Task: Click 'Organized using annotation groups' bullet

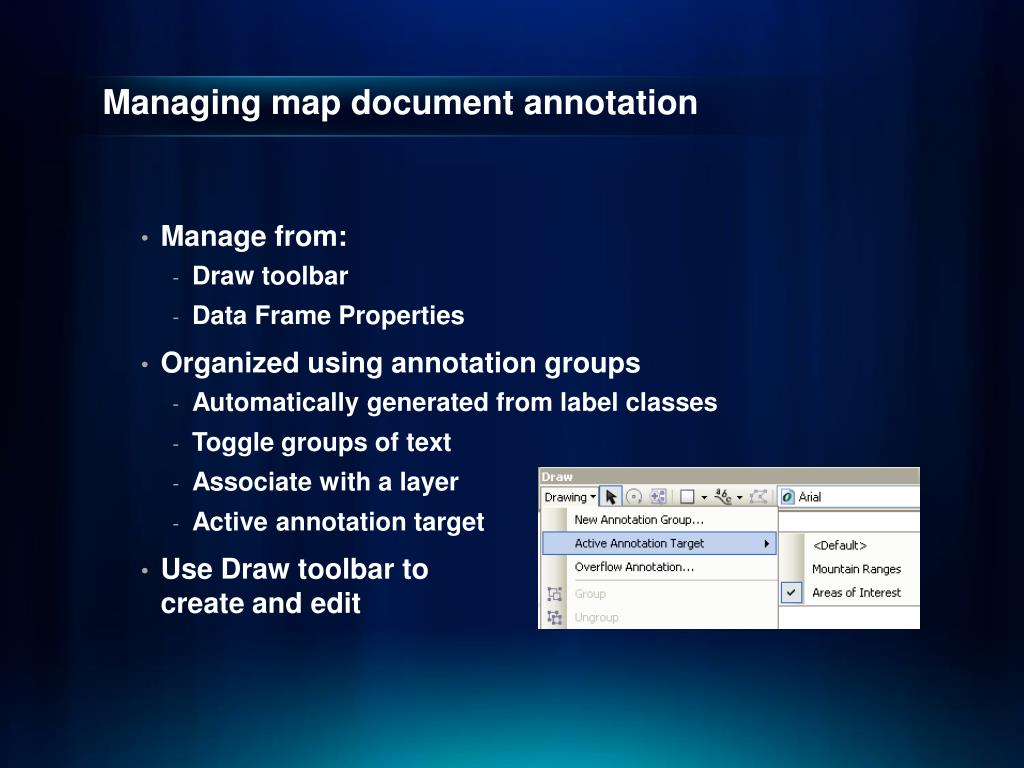Action: pyautogui.click(x=400, y=364)
